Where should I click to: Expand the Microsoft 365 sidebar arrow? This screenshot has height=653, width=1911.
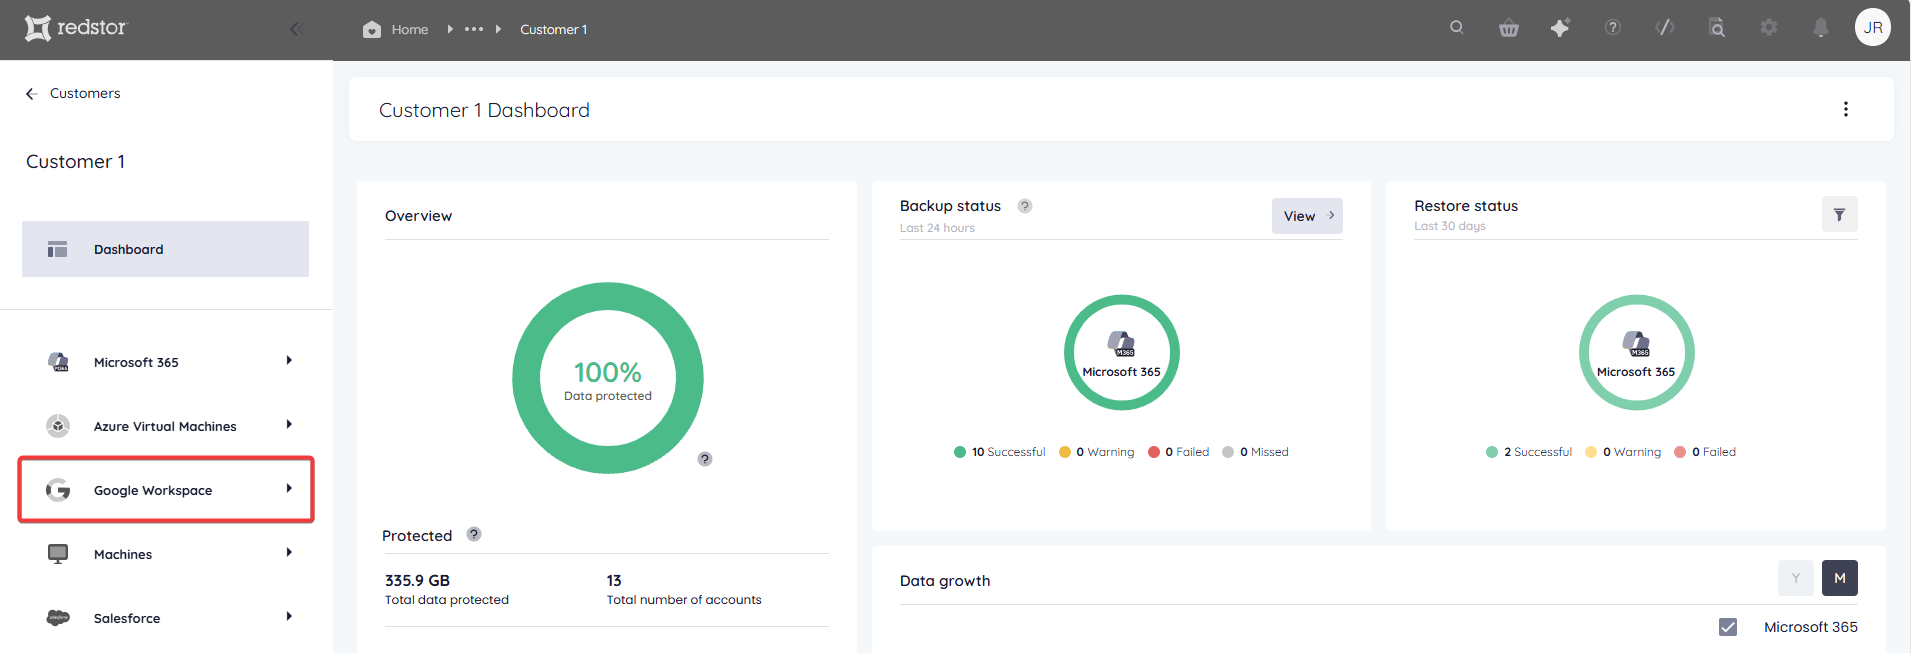click(x=289, y=360)
